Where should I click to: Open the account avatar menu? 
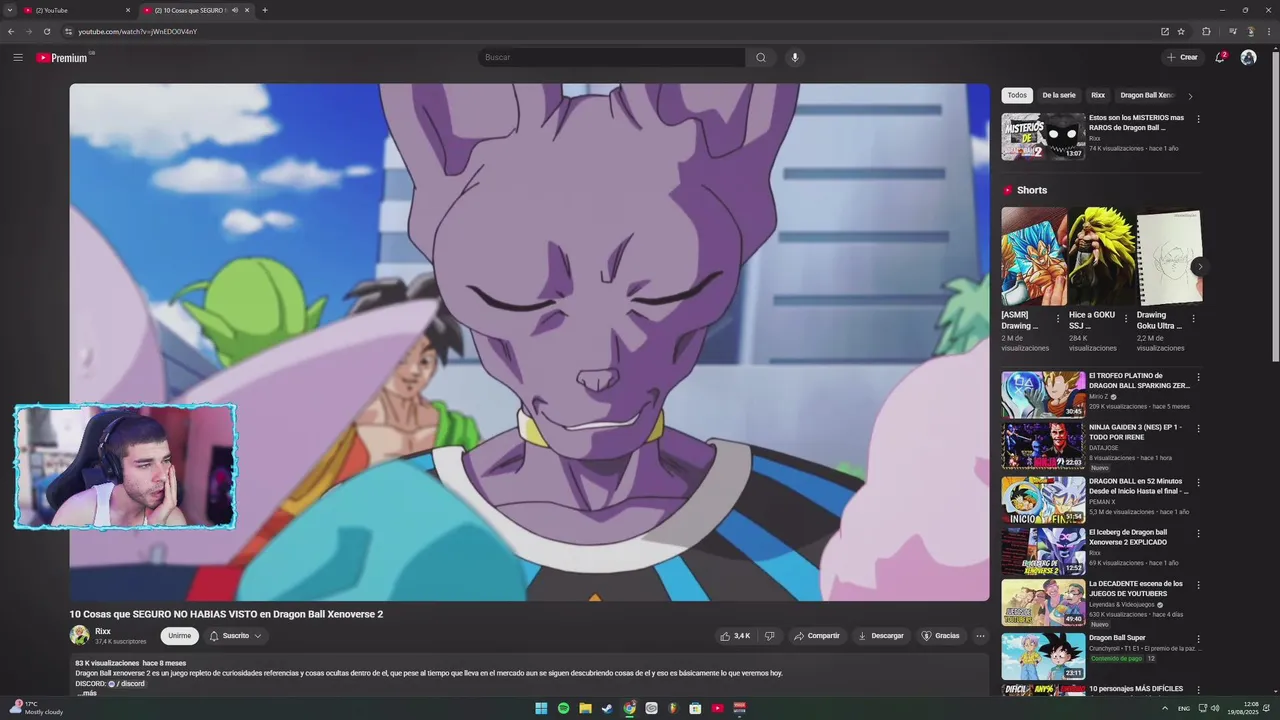1248,57
